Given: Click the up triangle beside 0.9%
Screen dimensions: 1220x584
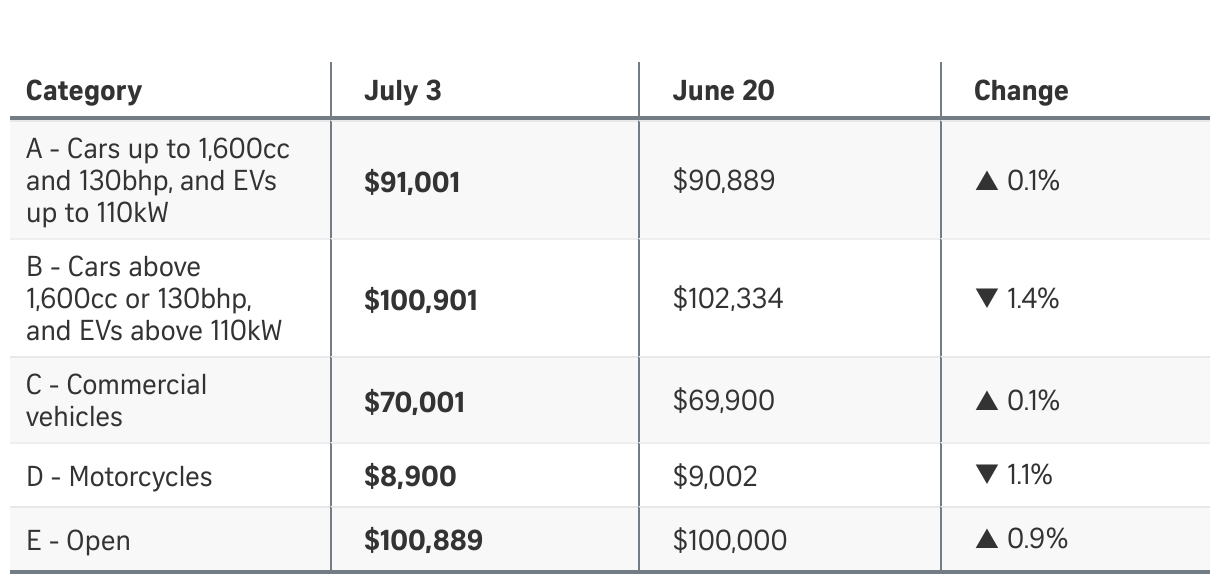Looking at the screenshot, I should (x=986, y=540).
